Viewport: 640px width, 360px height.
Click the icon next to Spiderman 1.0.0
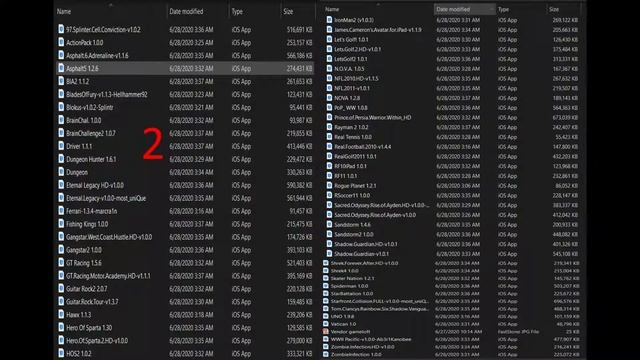point(326,286)
